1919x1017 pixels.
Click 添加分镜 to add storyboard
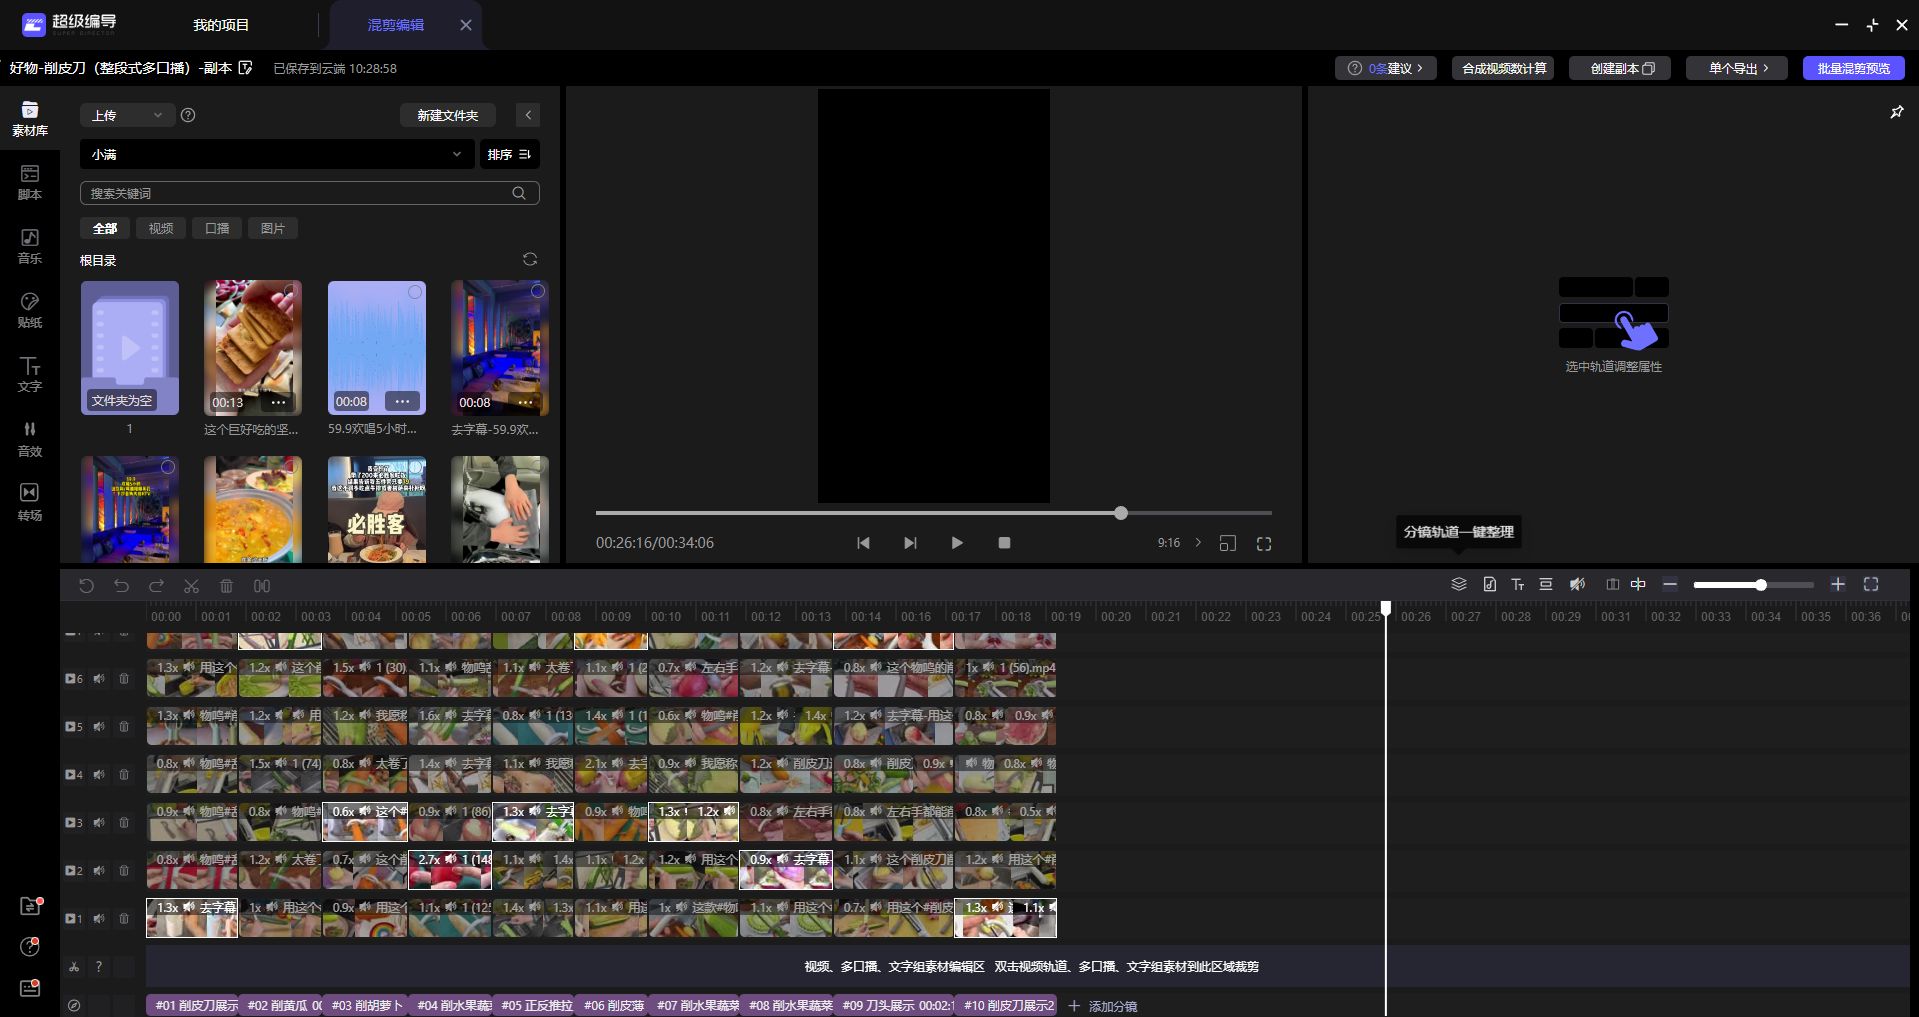pos(1103,1006)
